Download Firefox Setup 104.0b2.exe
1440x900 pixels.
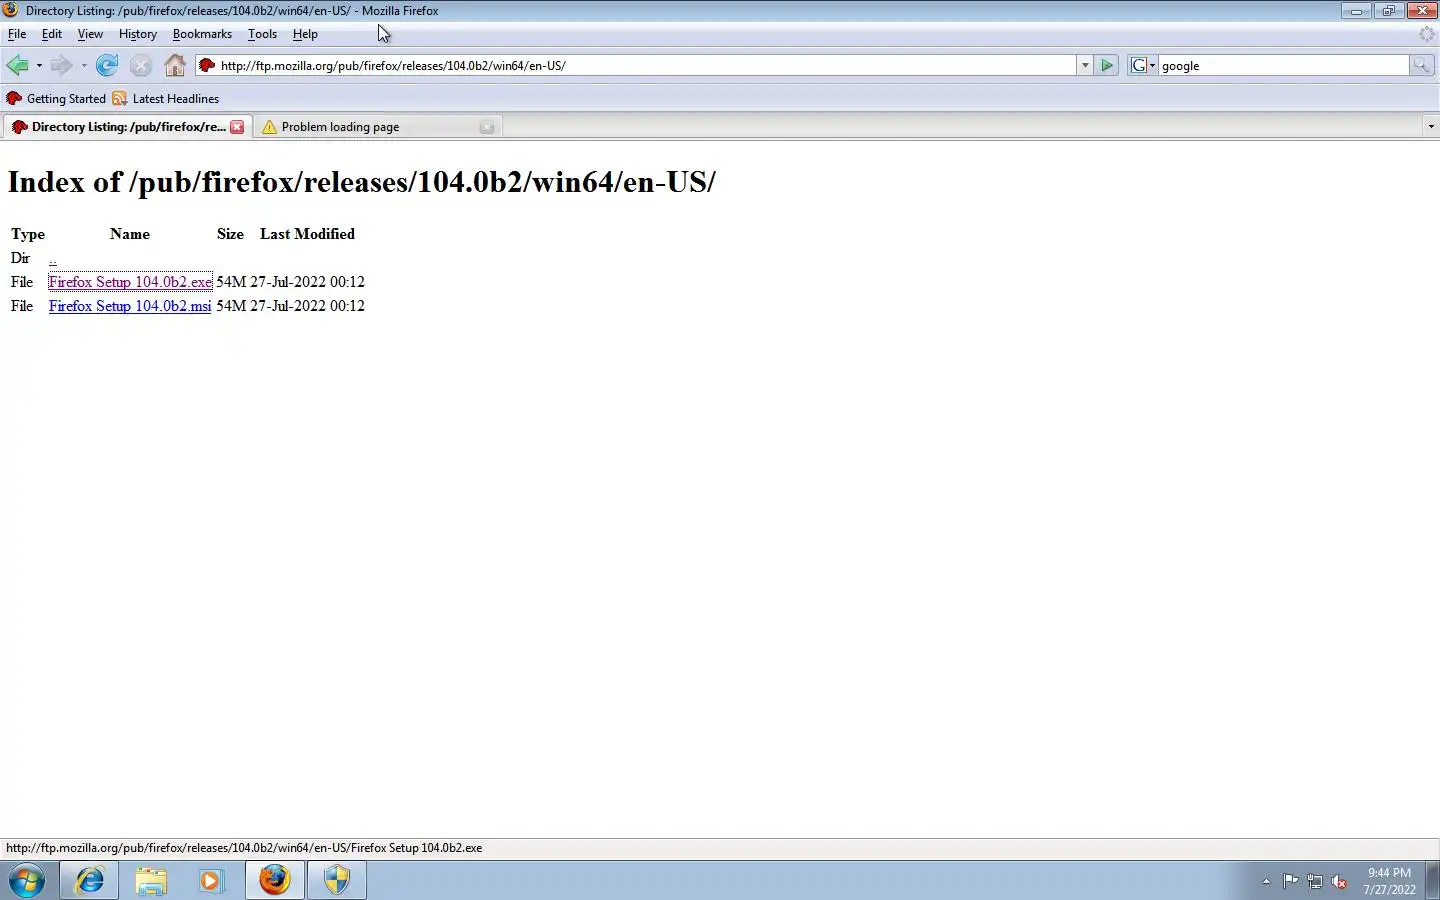click(130, 282)
